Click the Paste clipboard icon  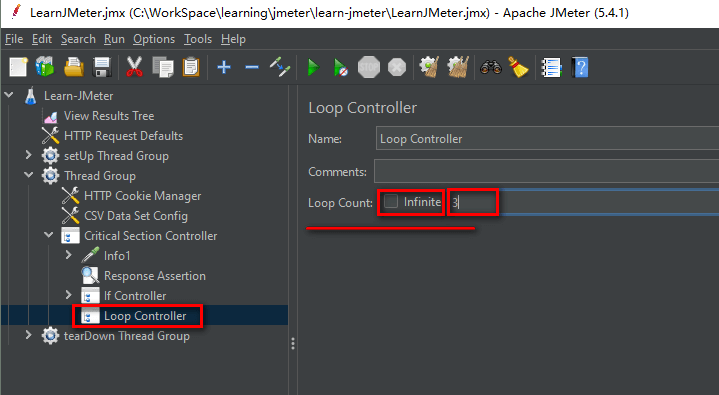[x=191, y=67]
